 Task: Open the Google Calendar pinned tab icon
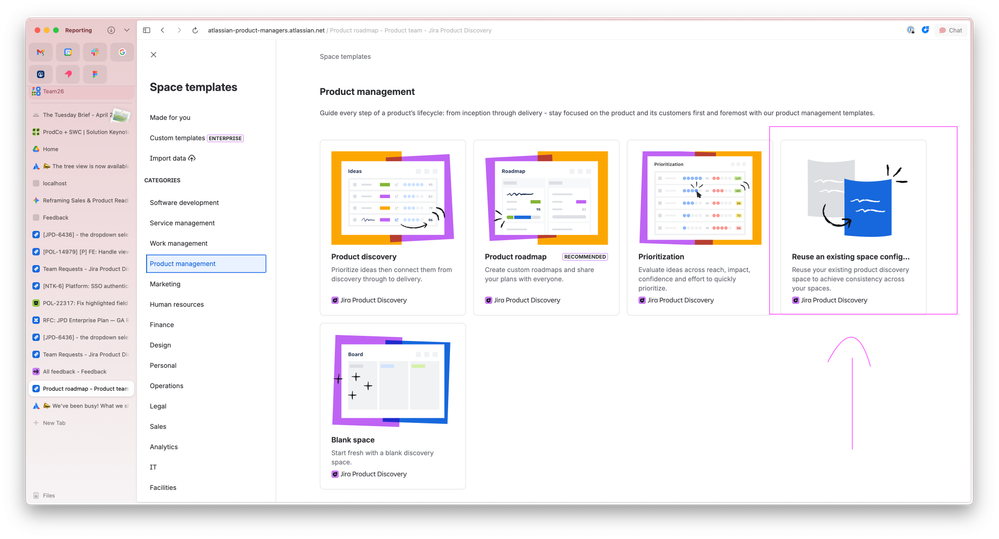pos(68,52)
